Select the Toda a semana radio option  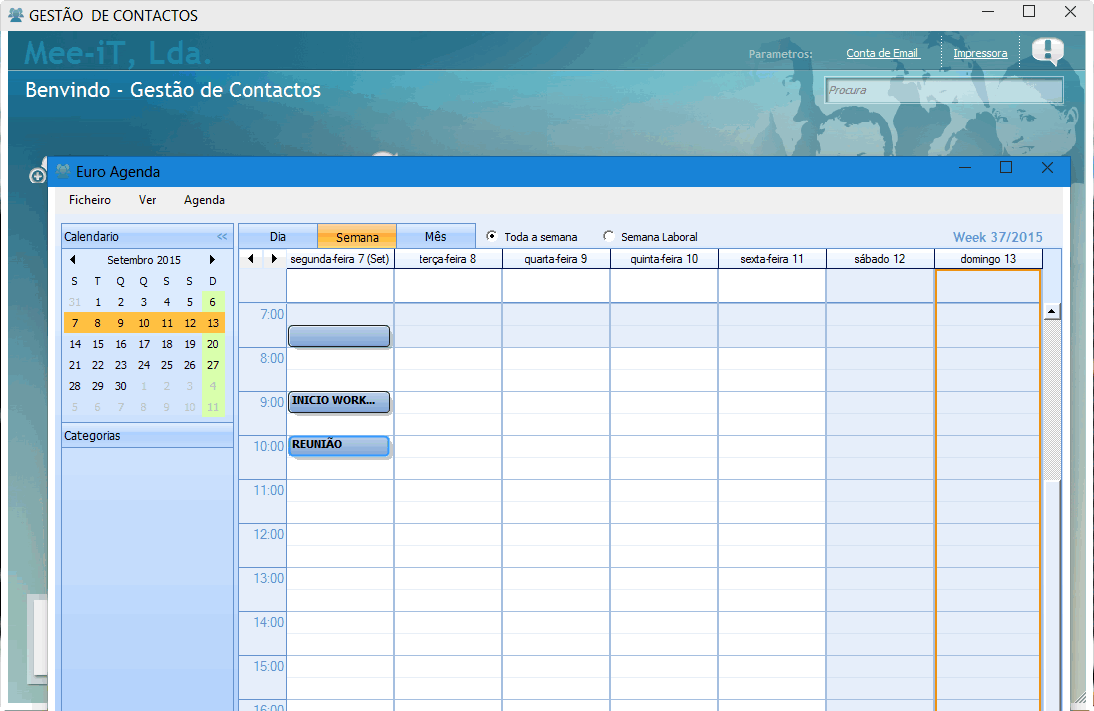coord(491,237)
